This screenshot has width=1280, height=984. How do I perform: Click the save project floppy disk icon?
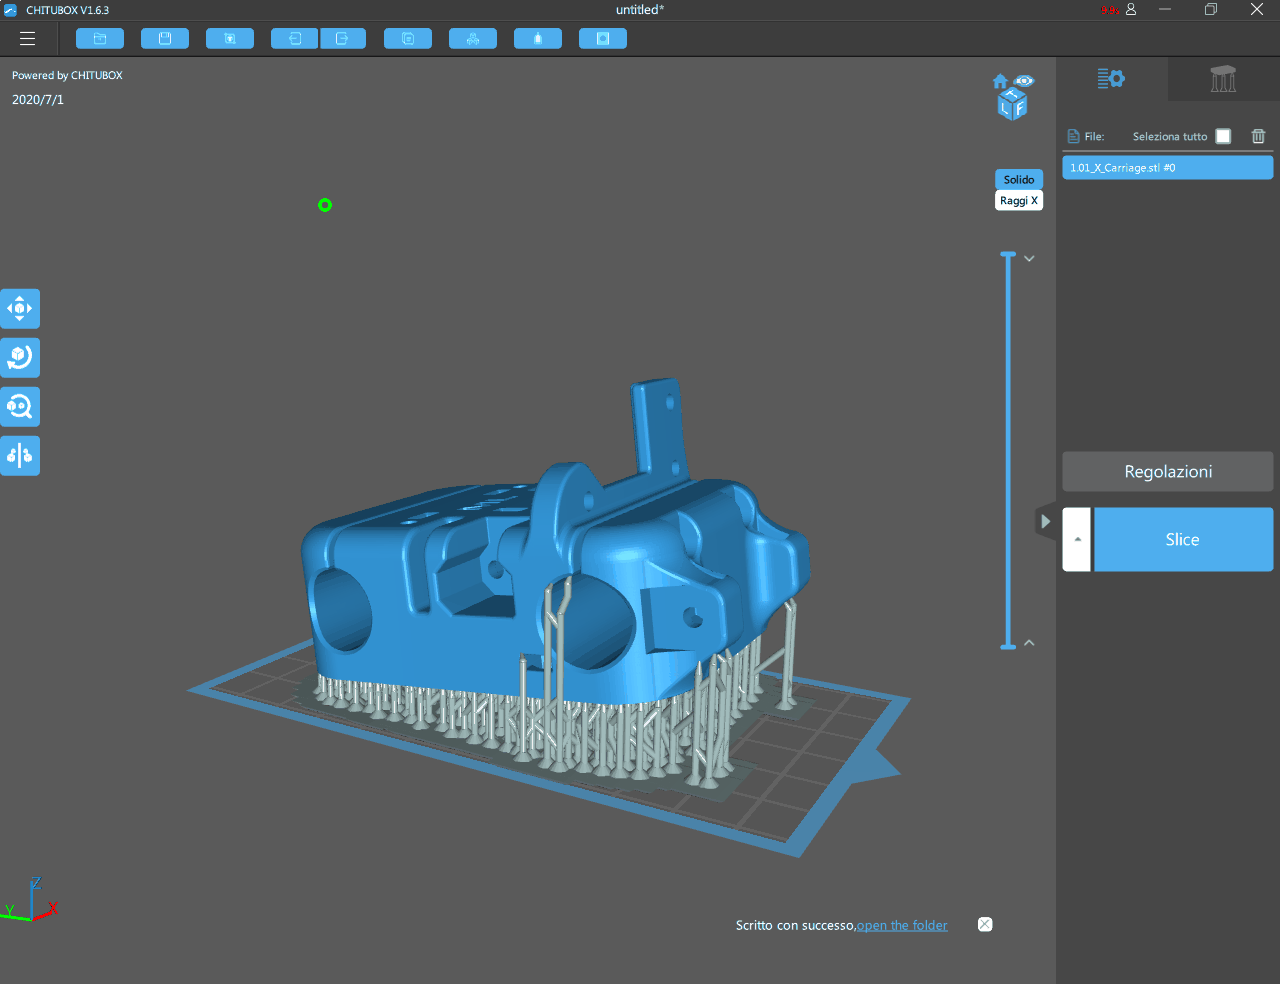pyautogui.click(x=165, y=38)
